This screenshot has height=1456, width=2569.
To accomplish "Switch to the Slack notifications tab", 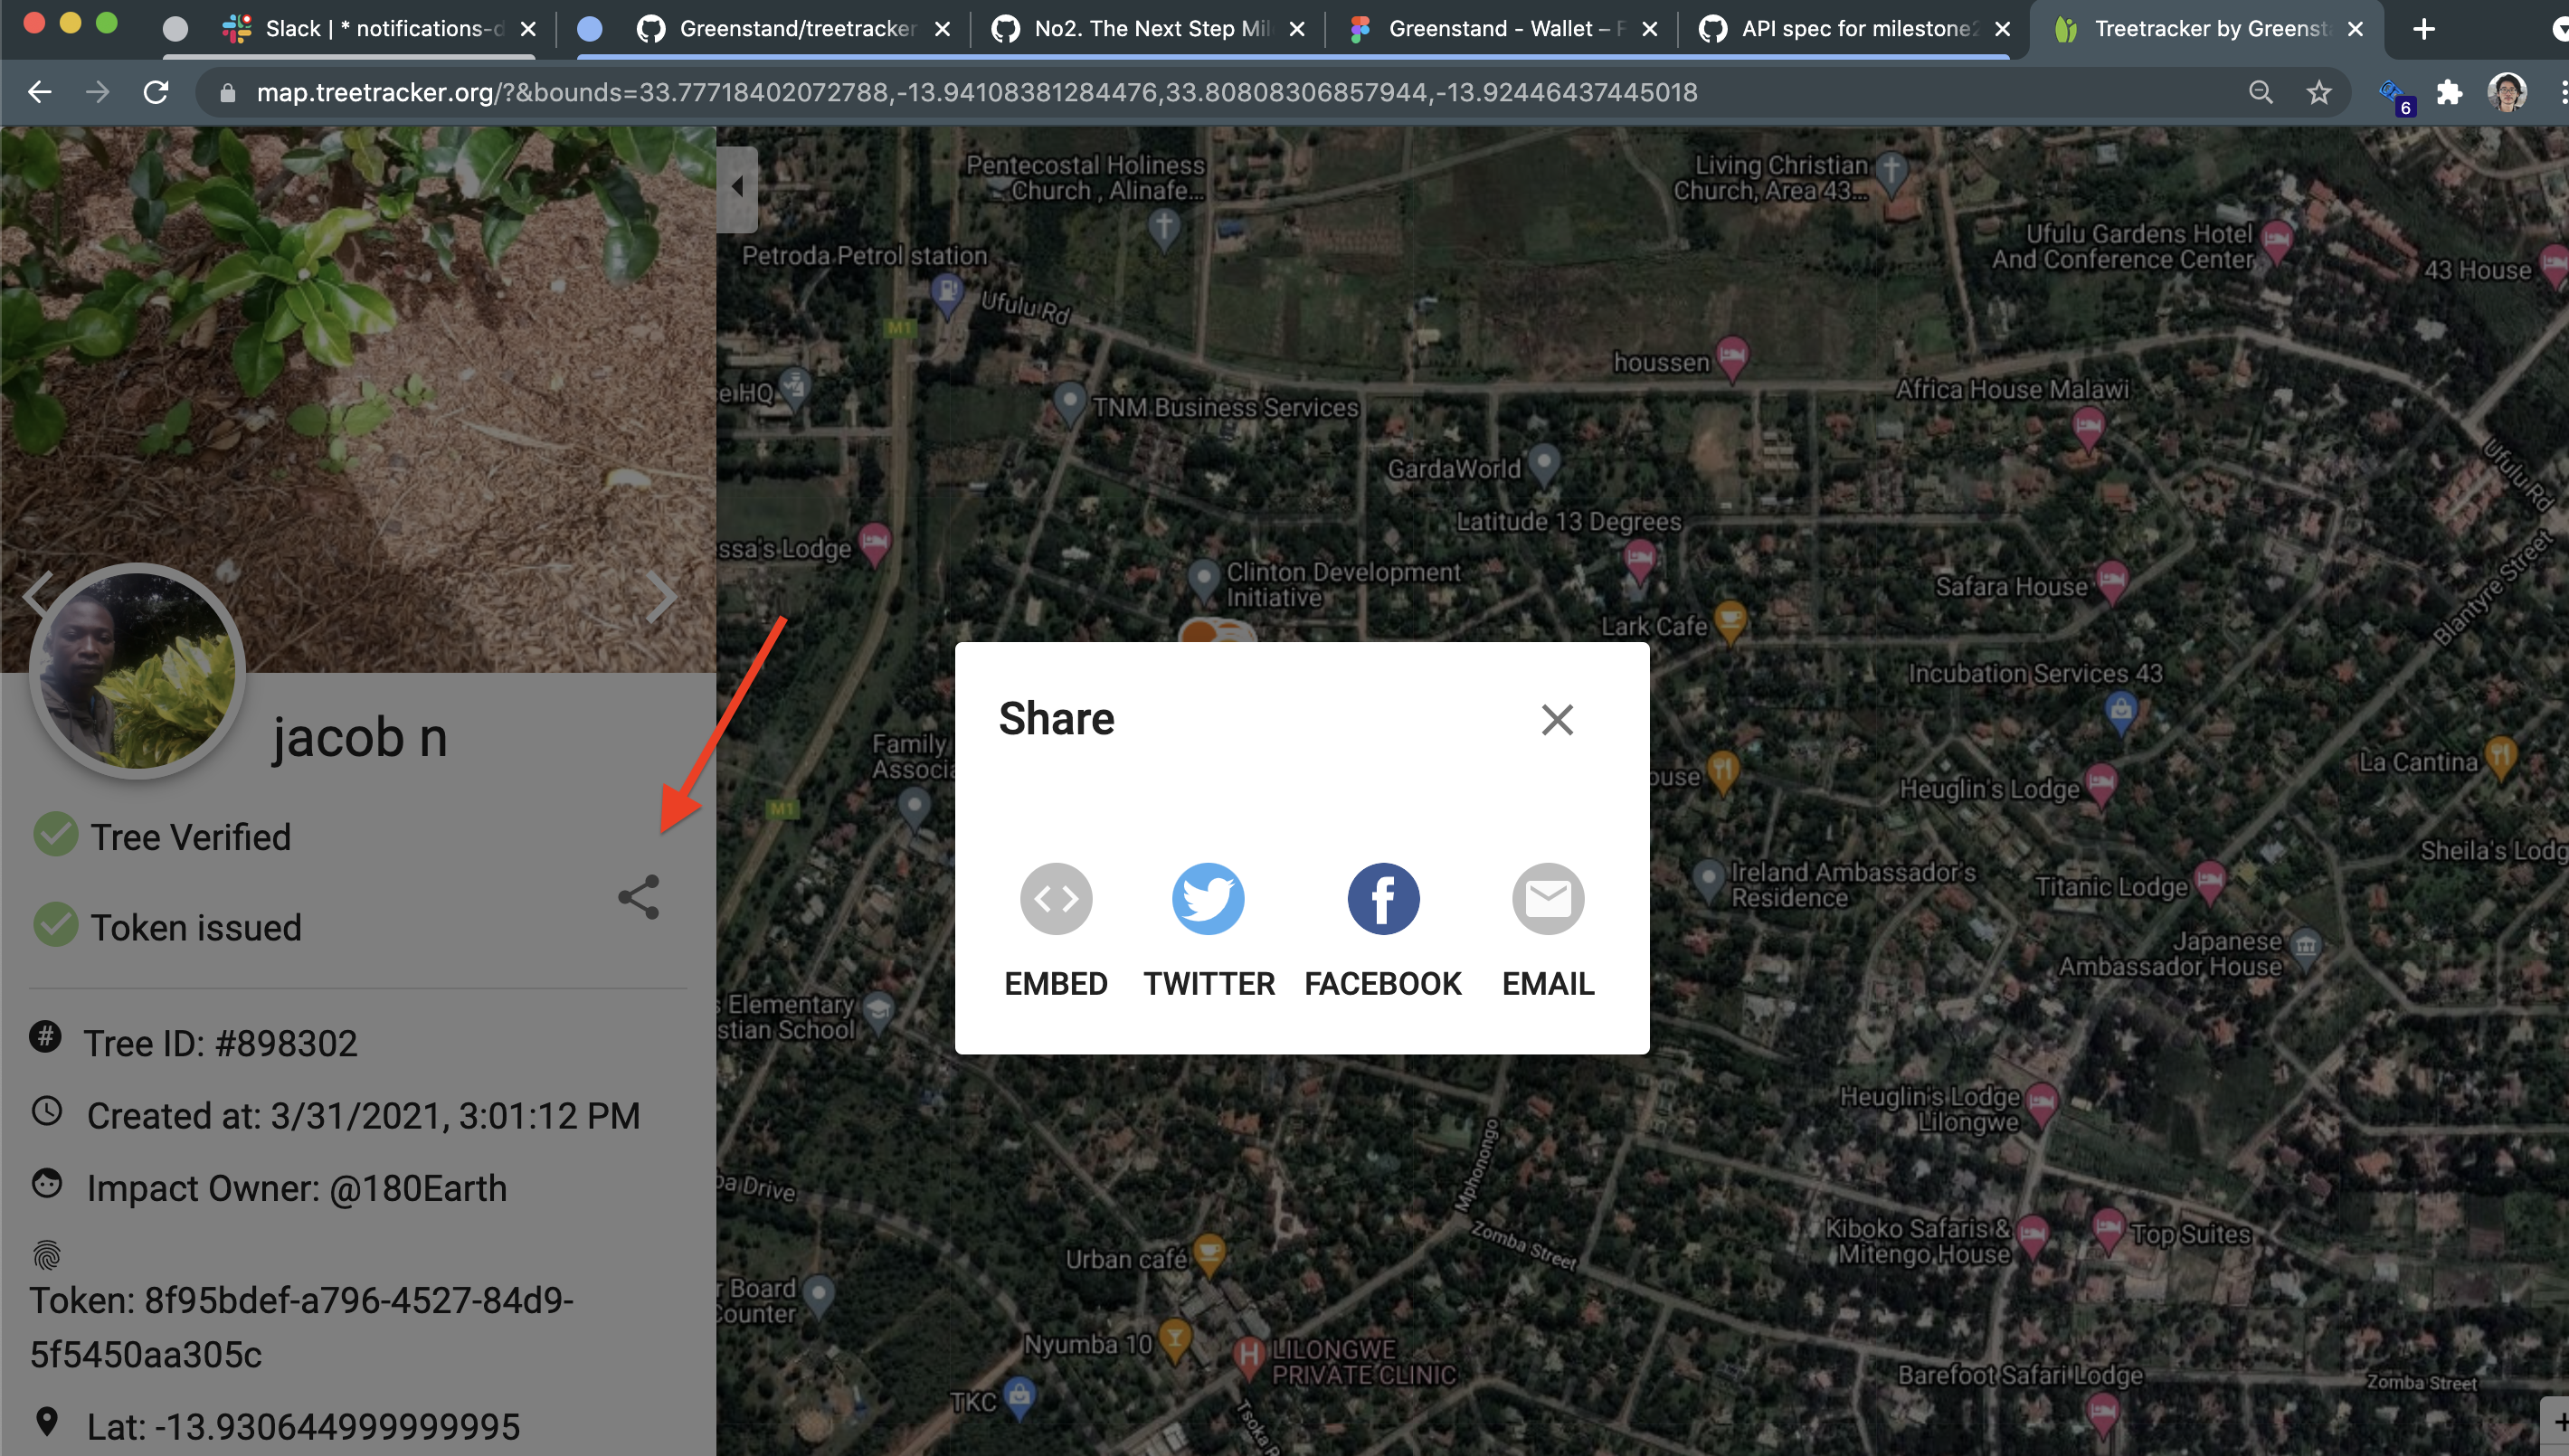I will pyautogui.click(x=378, y=28).
